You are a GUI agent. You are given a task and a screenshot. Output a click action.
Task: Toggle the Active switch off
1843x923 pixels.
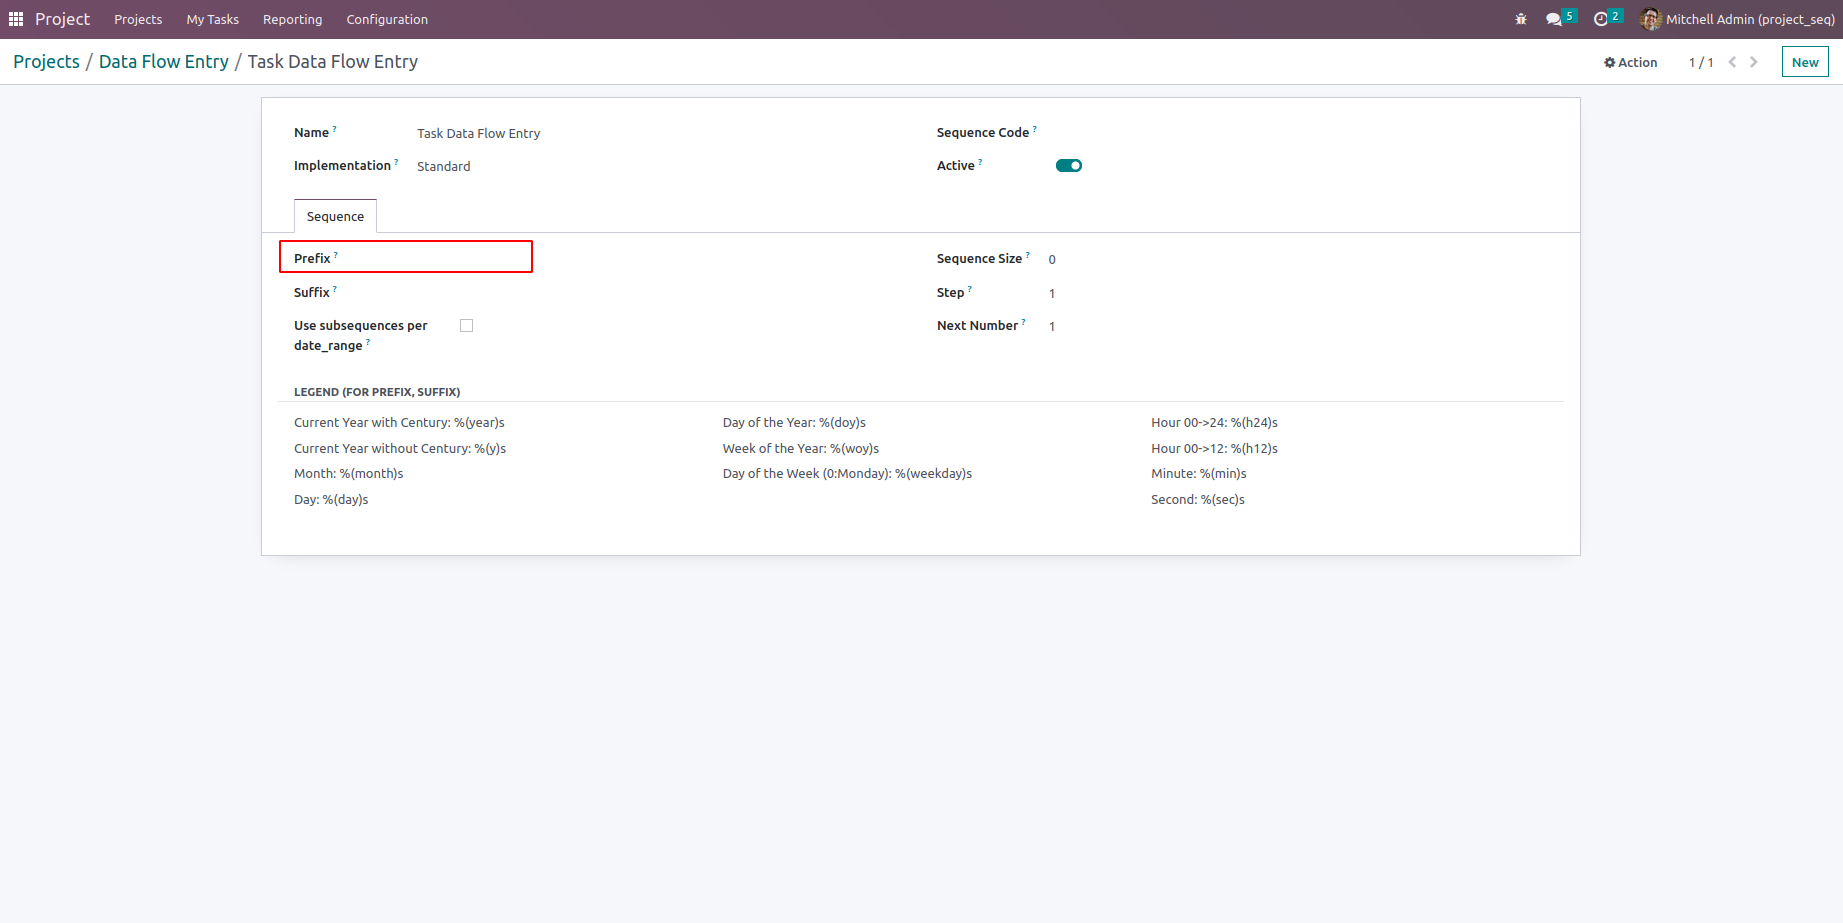1069,166
